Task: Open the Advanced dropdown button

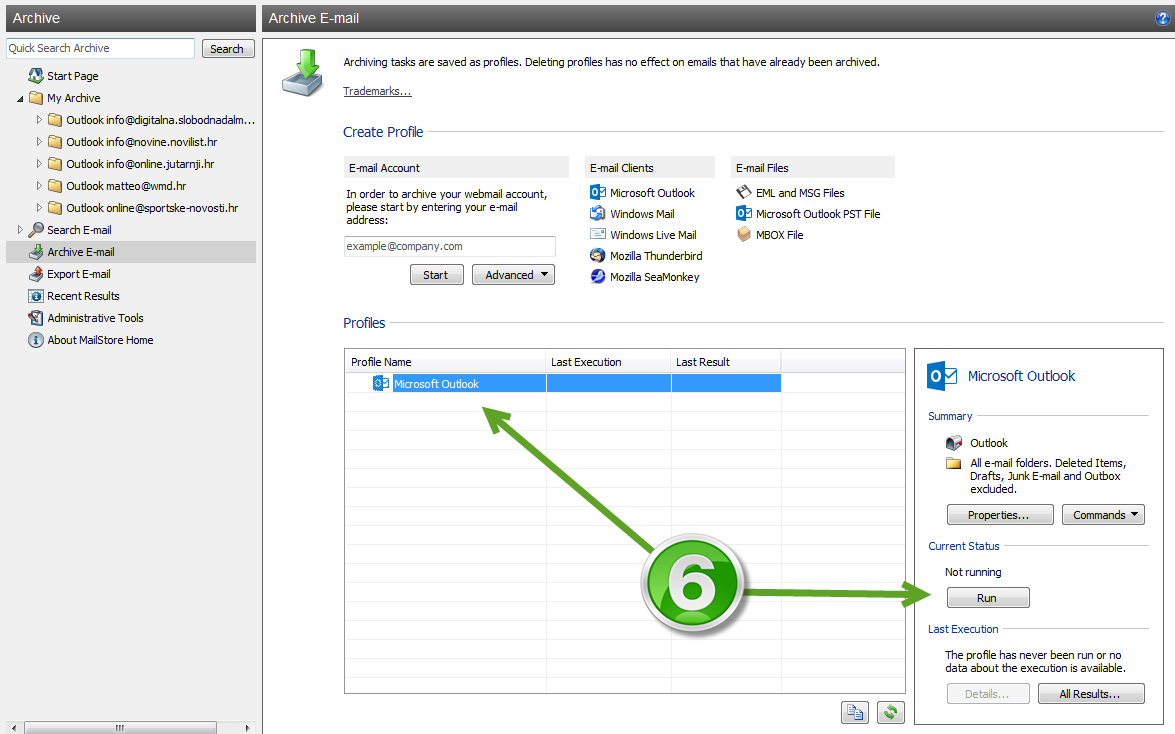Action: click(513, 274)
